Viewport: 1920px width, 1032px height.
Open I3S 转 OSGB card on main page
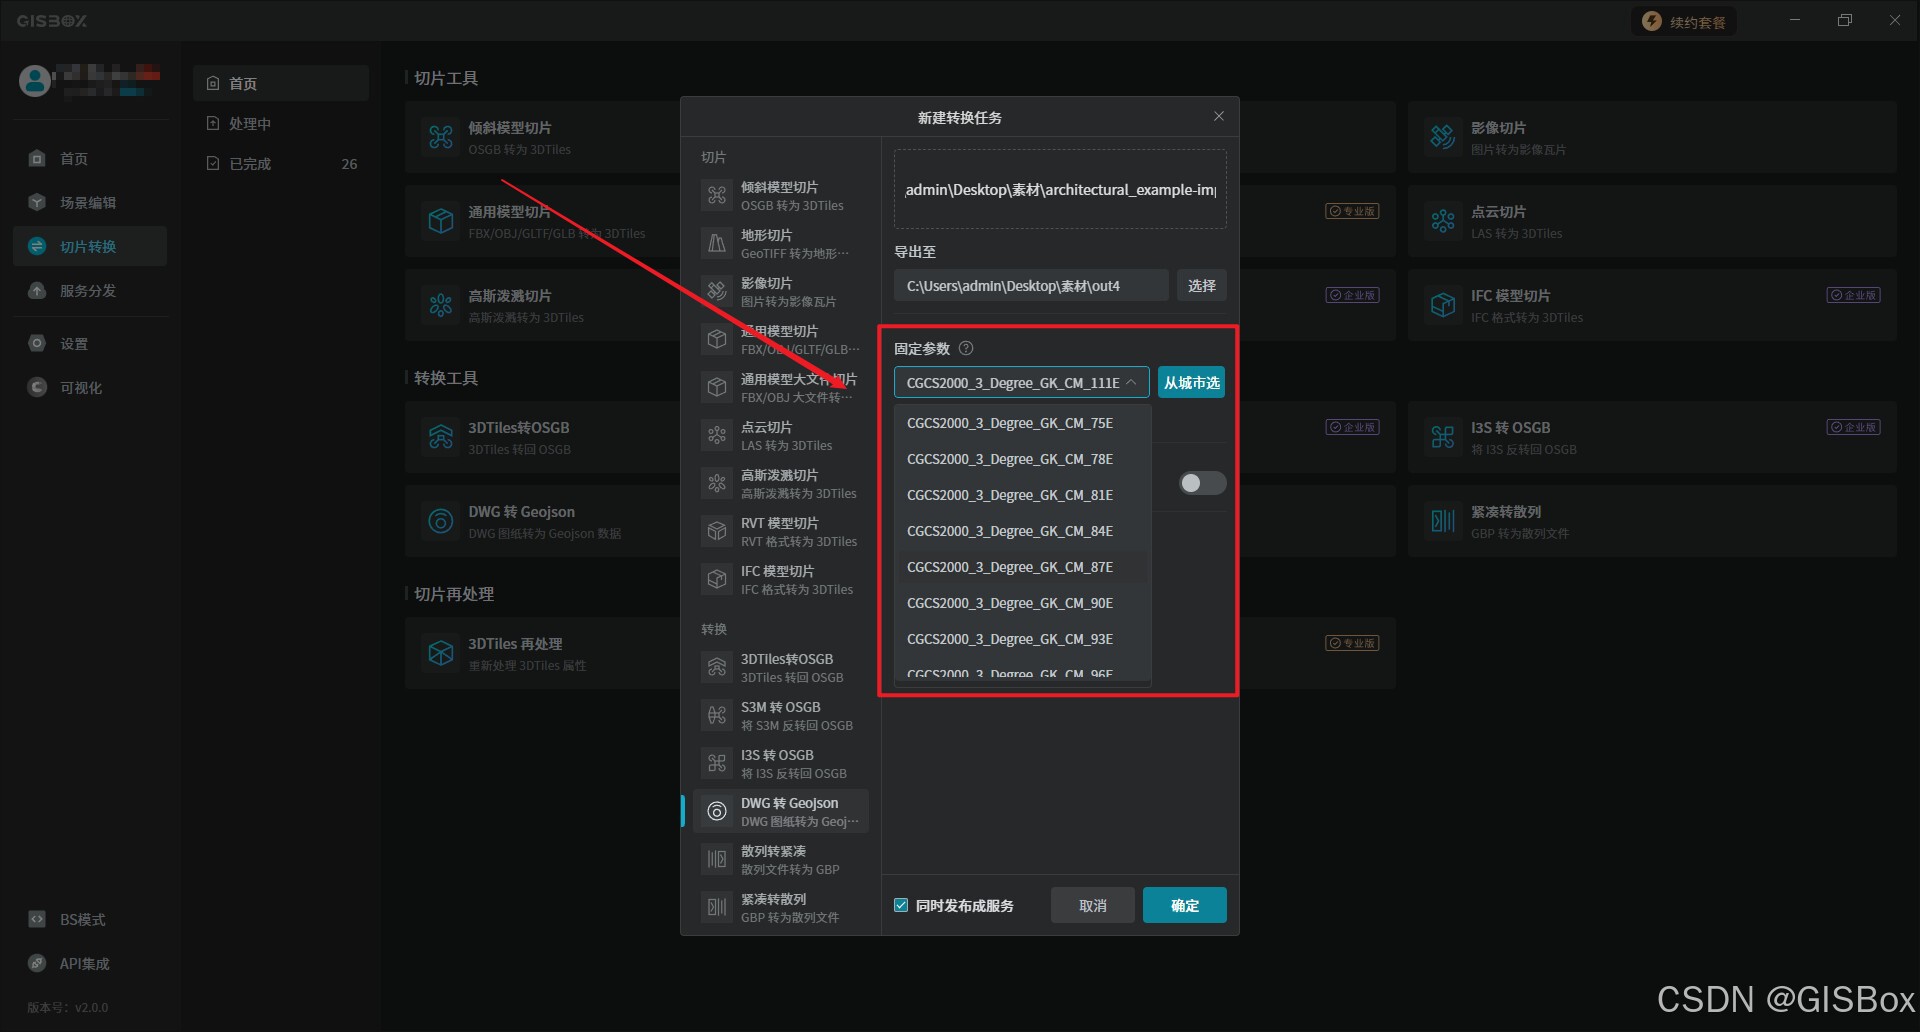tap(1652, 437)
